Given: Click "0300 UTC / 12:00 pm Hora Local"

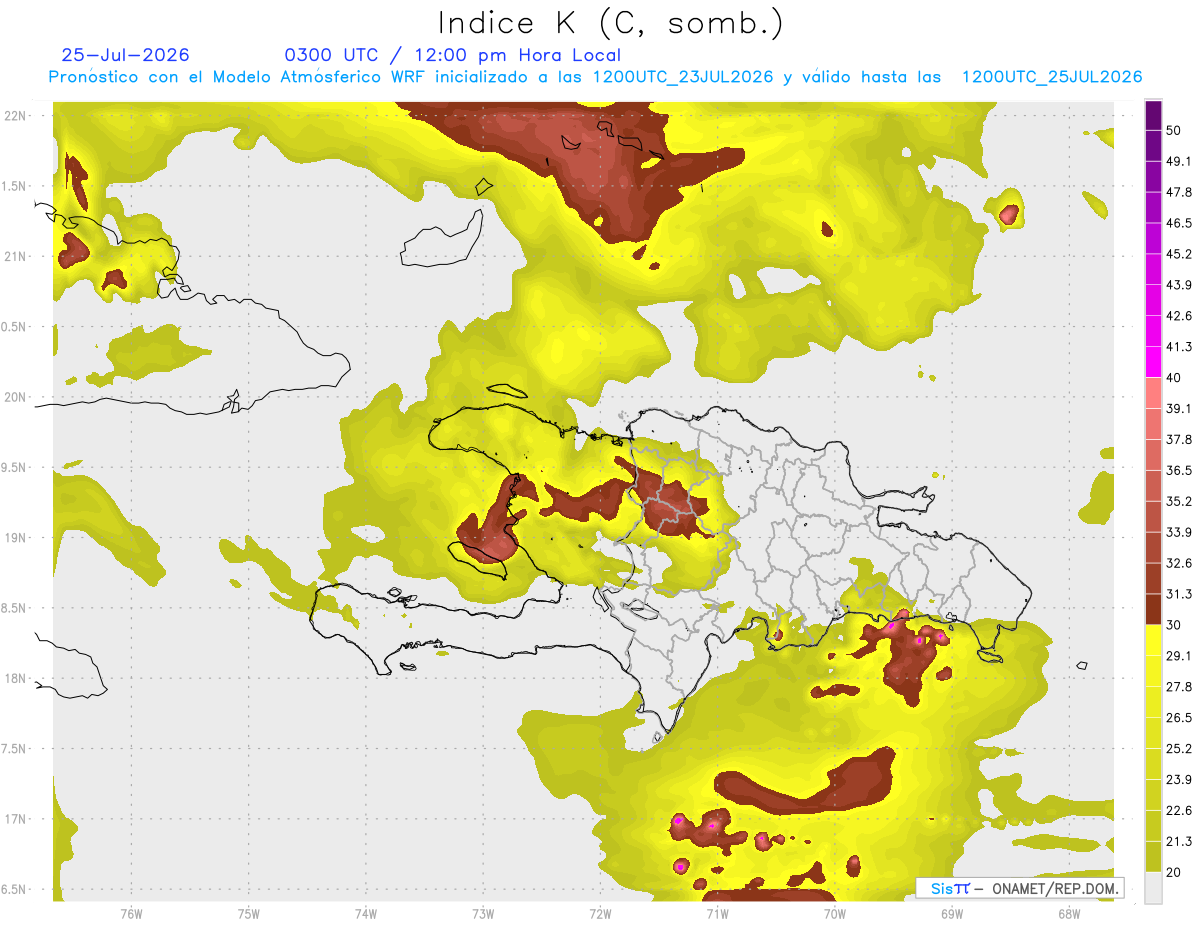Looking at the screenshot, I should click(453, 55).
